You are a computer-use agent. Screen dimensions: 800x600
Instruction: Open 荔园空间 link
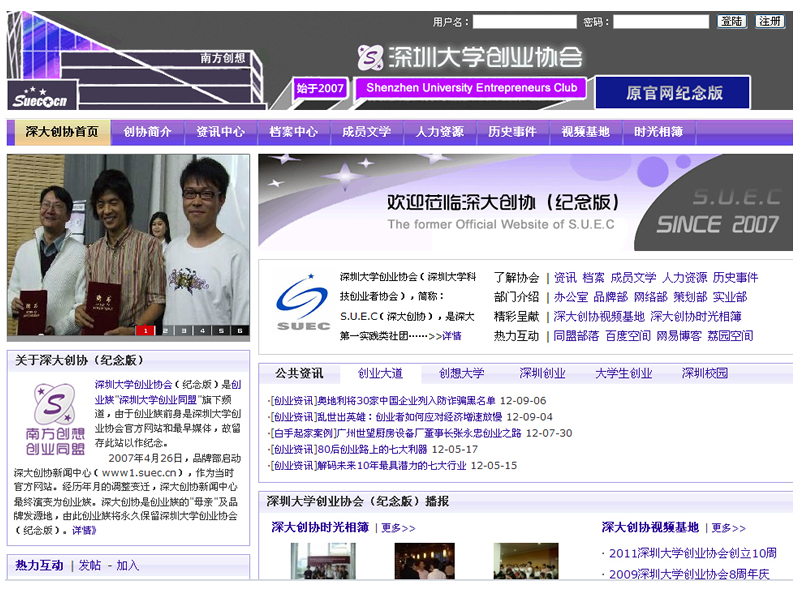(730, 336)
